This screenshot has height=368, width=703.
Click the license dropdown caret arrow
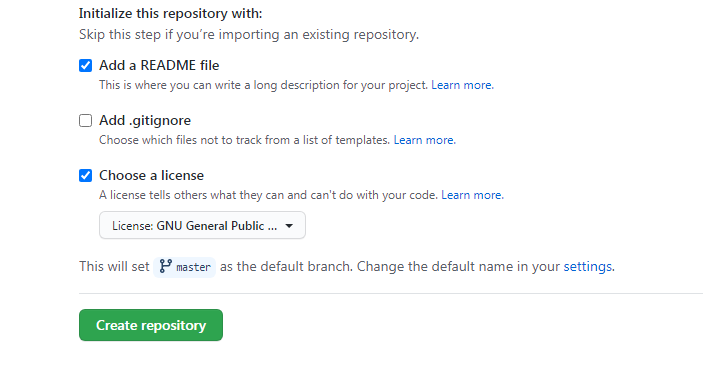[289, 226]
